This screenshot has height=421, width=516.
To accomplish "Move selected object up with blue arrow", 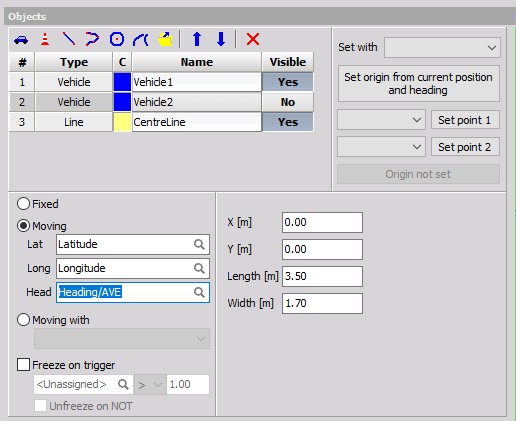I will click(197, 39).
